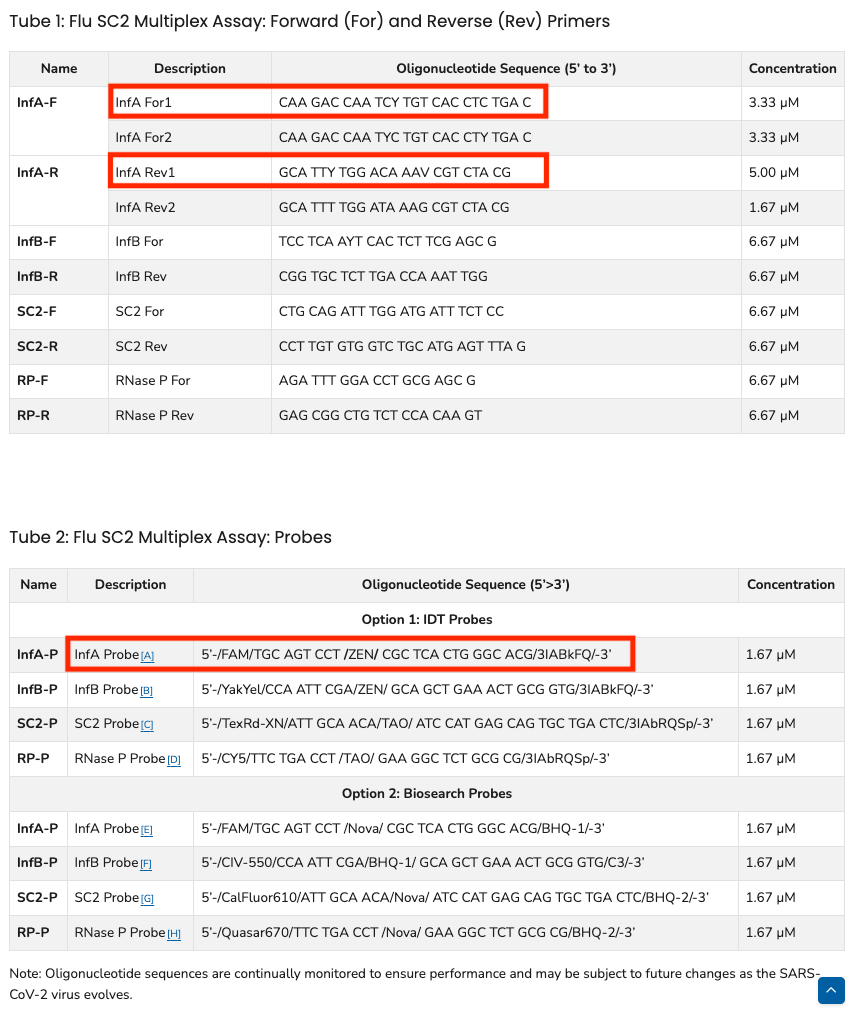Open footnote [D] on RNase P Probe
Viewport: 861px width, 1021px height.
(174, 760)
